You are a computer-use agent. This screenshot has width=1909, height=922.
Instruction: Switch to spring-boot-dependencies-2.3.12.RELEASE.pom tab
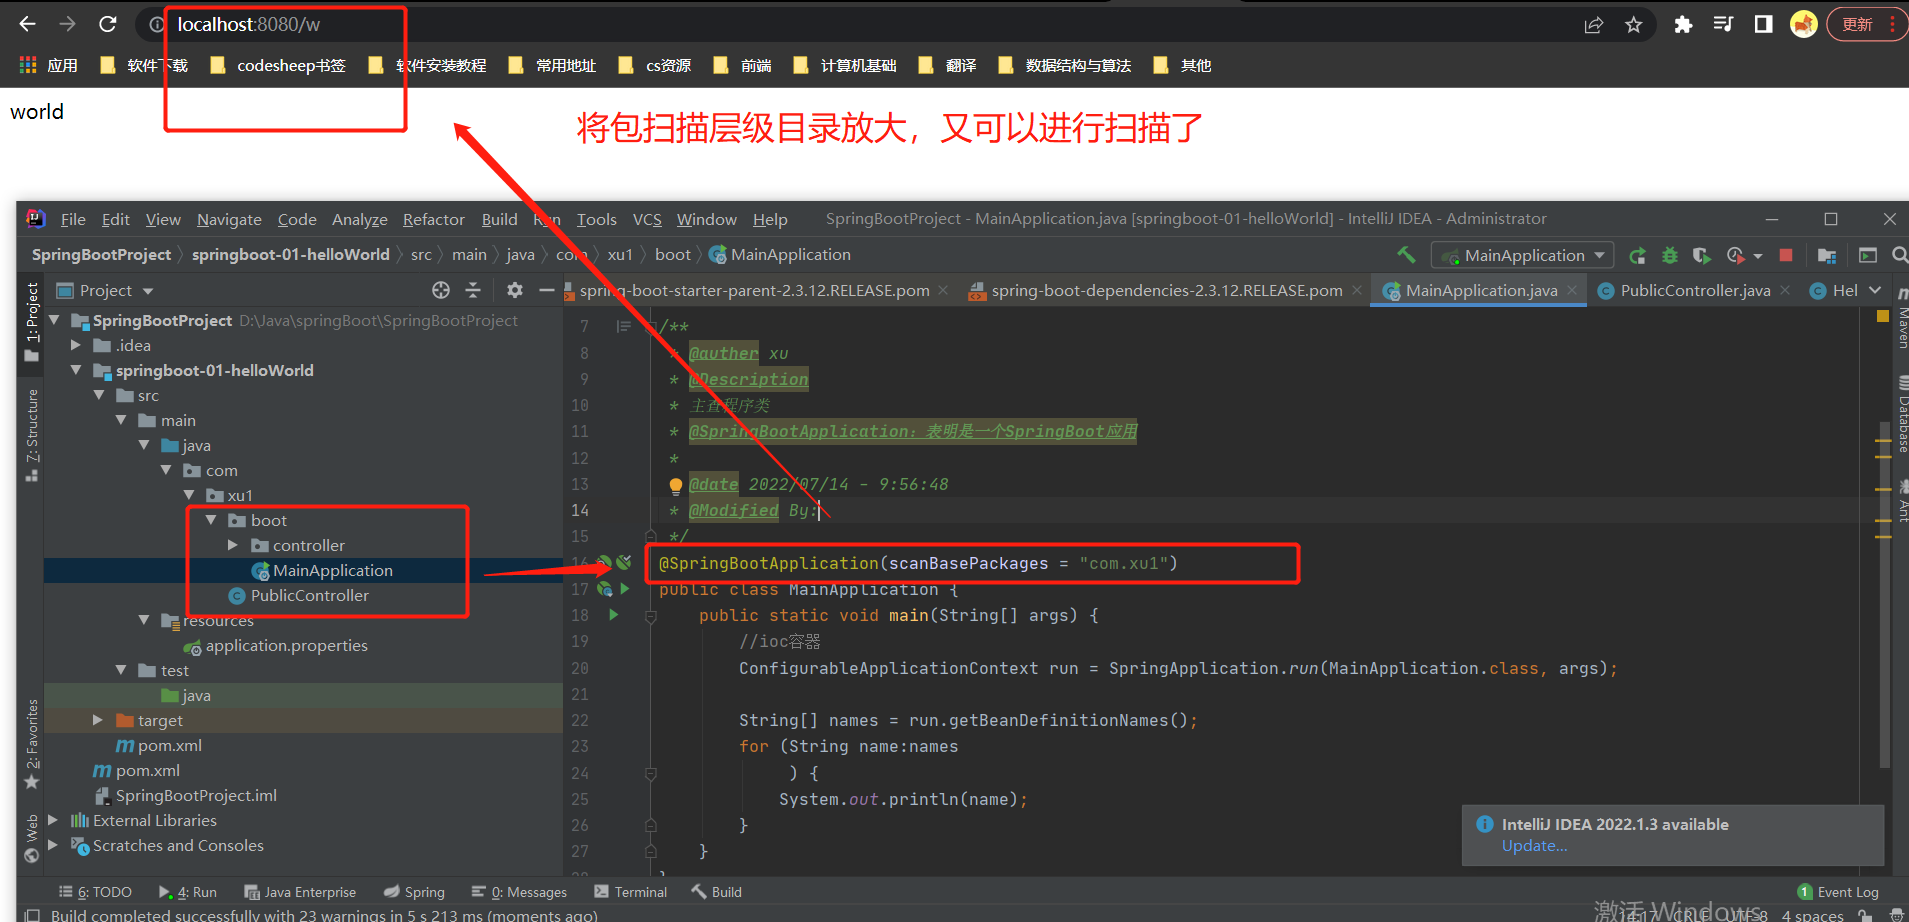tap(1166, 290)
